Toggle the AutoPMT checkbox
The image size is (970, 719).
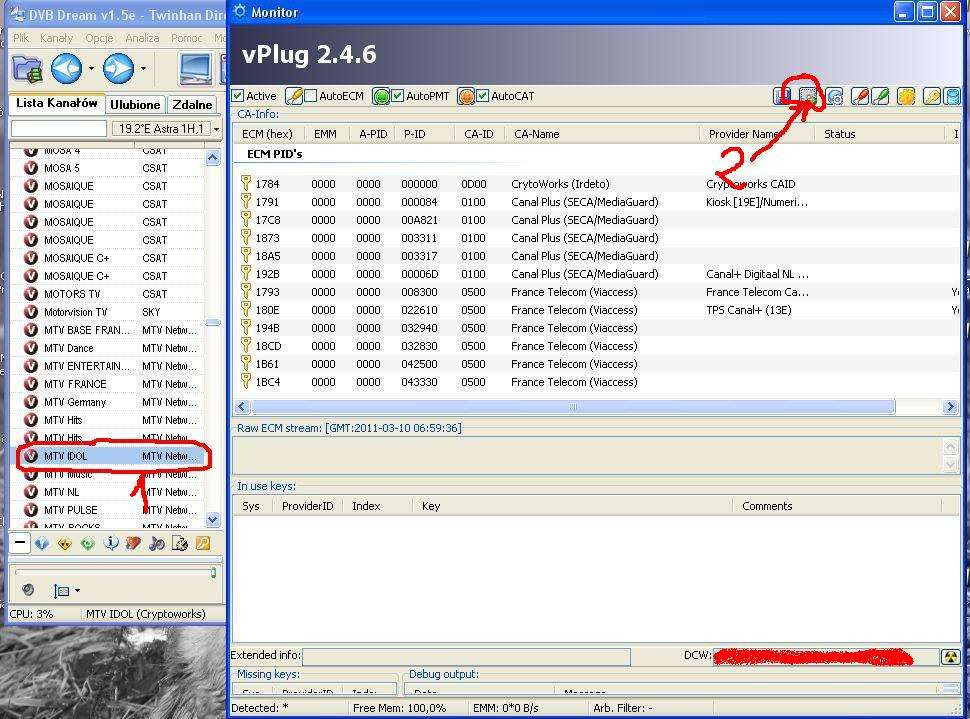coord(398,96)
